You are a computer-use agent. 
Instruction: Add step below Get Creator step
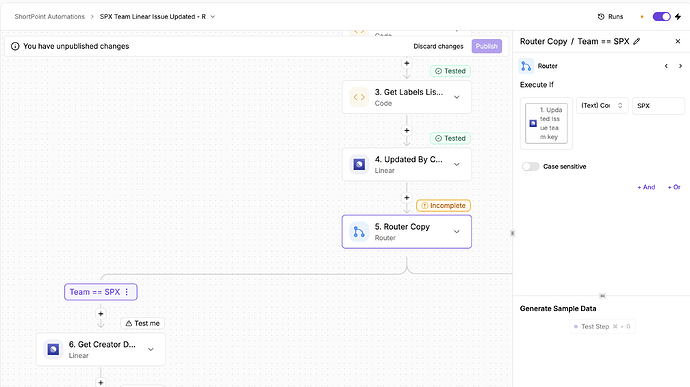101,383
